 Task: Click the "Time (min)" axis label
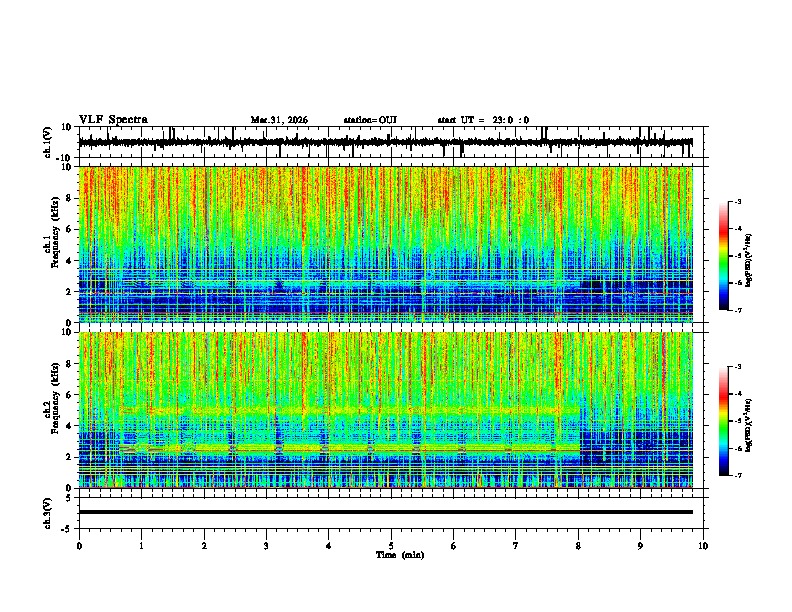(x=400, y=555)
